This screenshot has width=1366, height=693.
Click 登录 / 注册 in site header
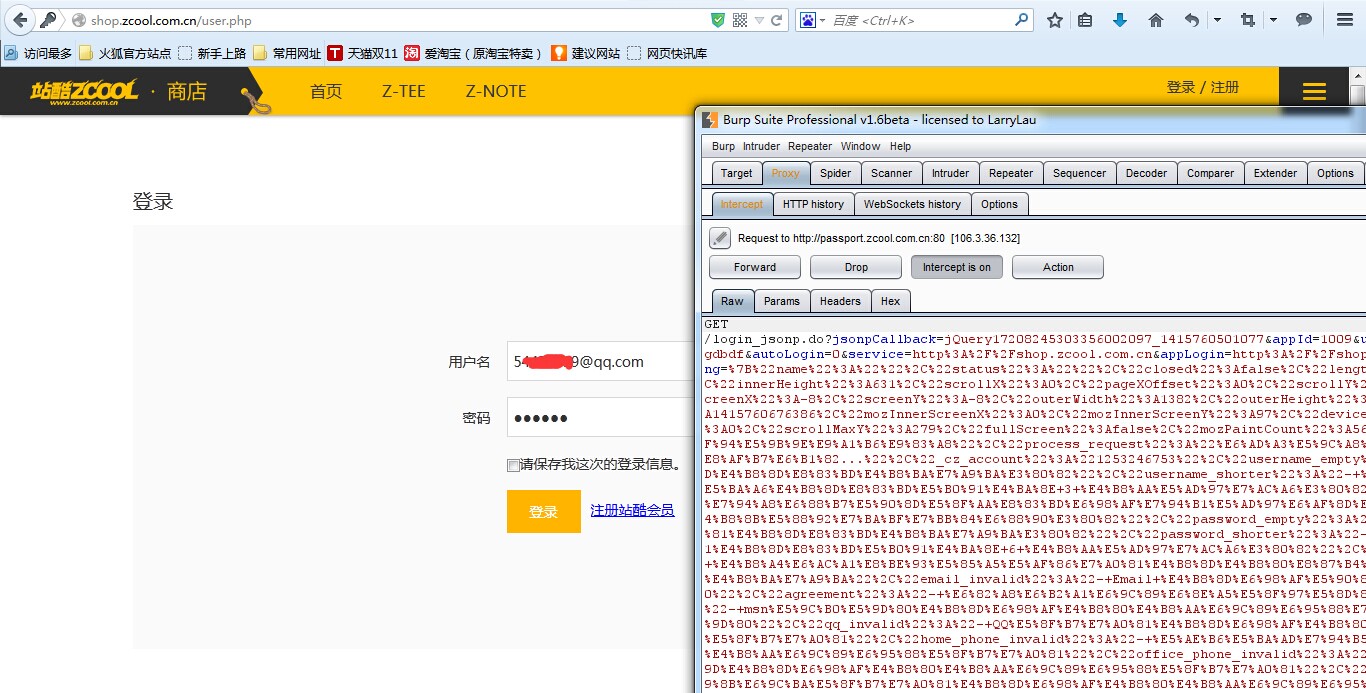pyautogui.click(x=1203, y=87)
